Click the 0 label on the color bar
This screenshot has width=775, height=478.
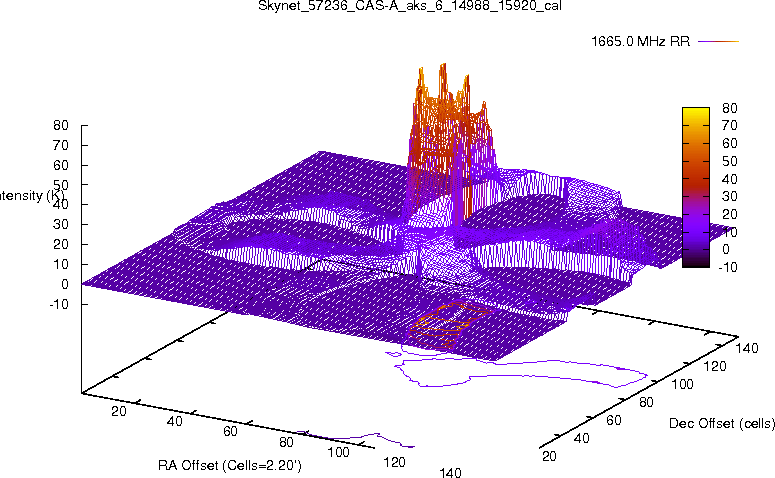[726, 249]
